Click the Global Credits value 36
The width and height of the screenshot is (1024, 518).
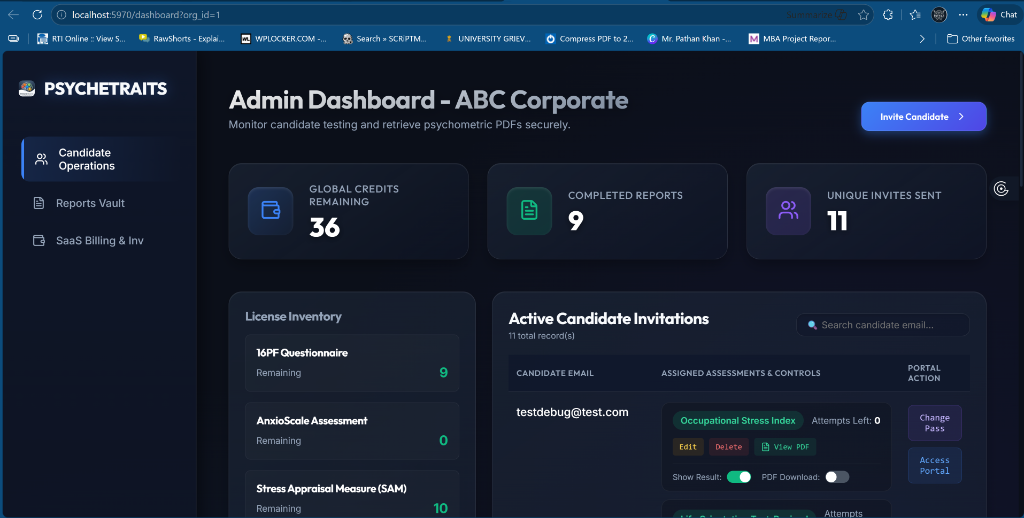[325, 227]
